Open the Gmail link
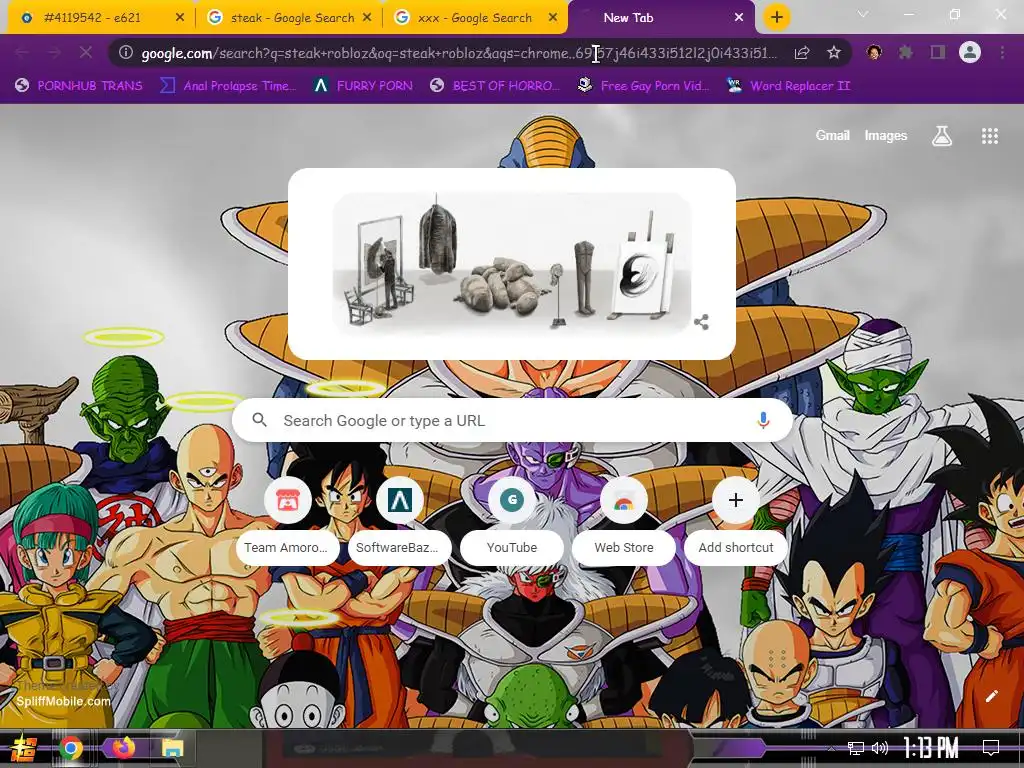This screenshot has height=768, width=1024. (833, 135)
